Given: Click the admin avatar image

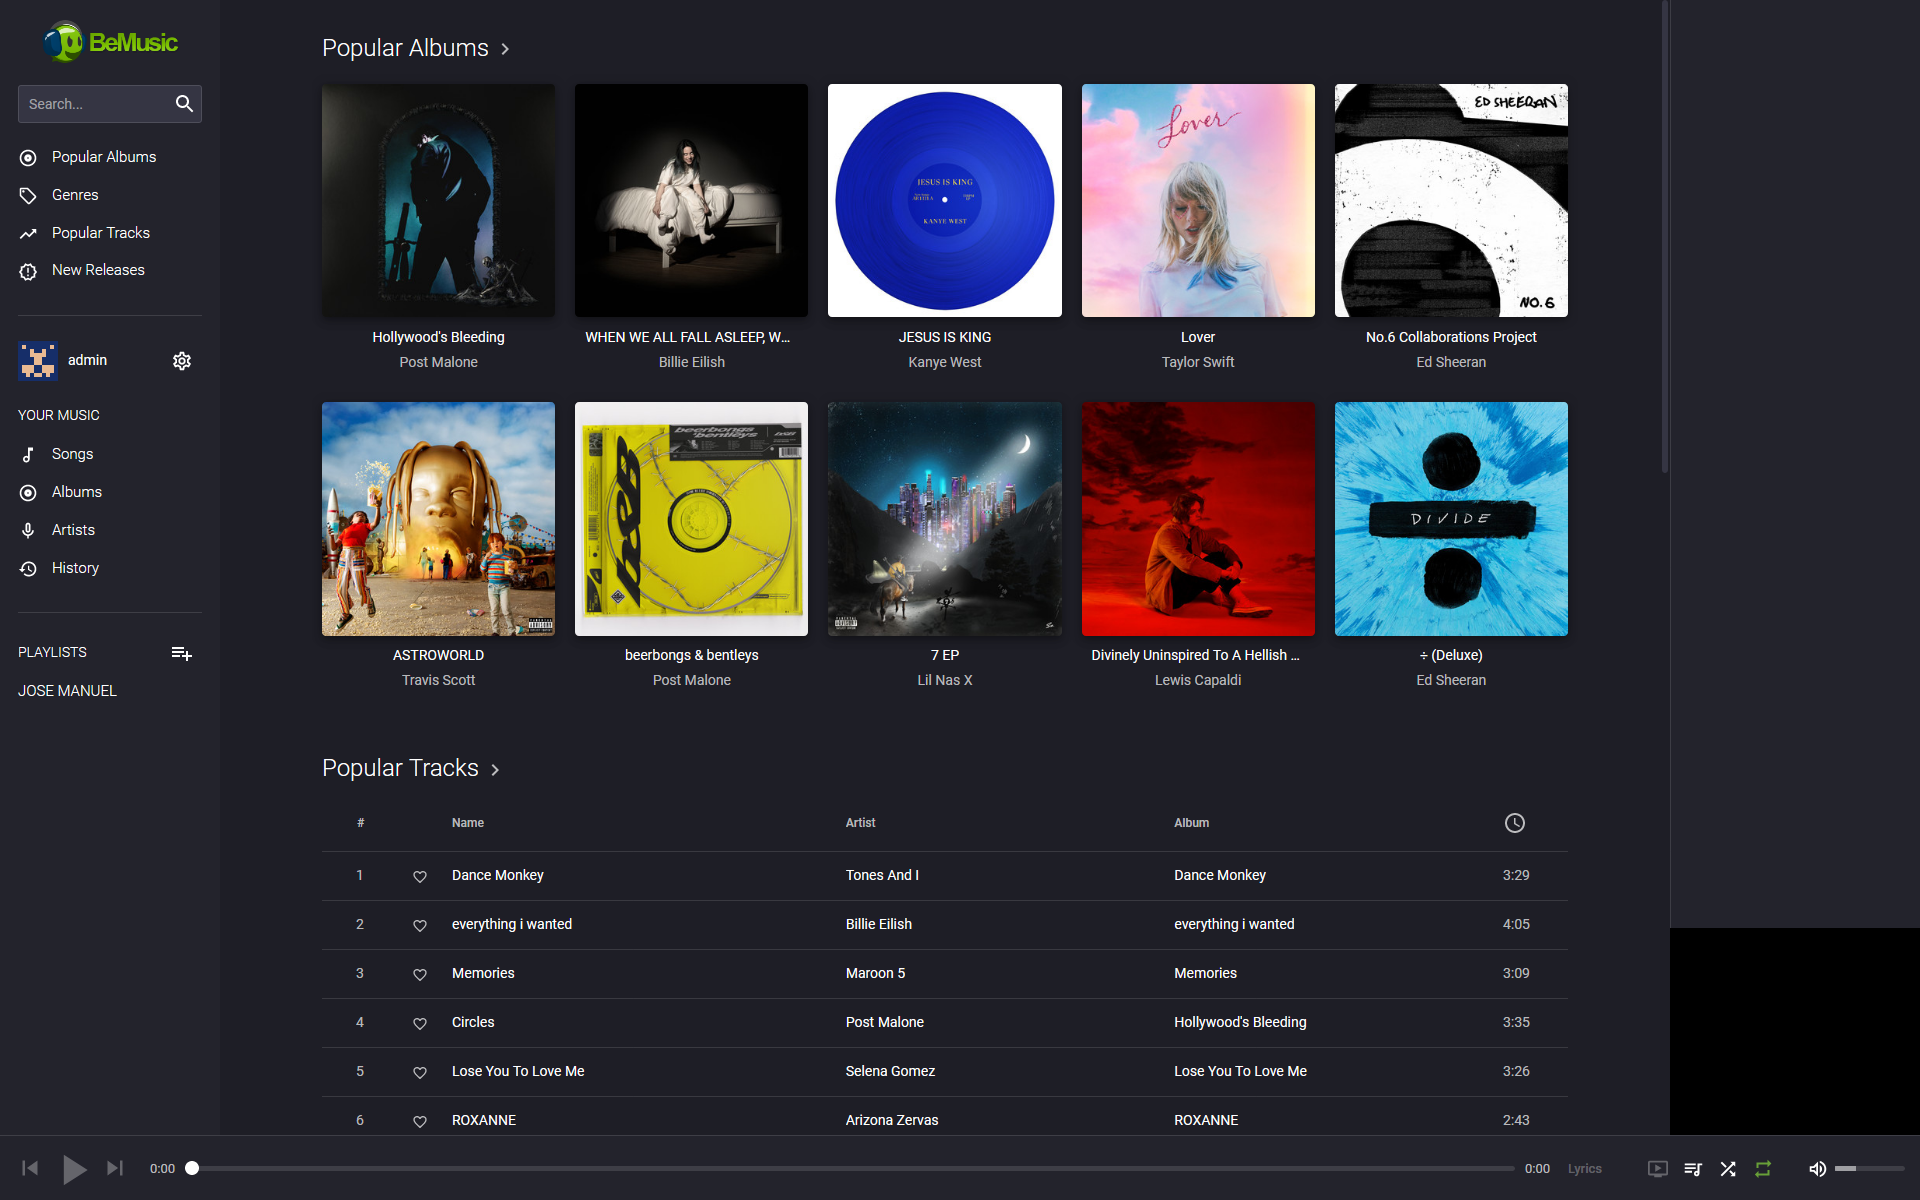Looking at the screenshot, I should click(38, 361).
